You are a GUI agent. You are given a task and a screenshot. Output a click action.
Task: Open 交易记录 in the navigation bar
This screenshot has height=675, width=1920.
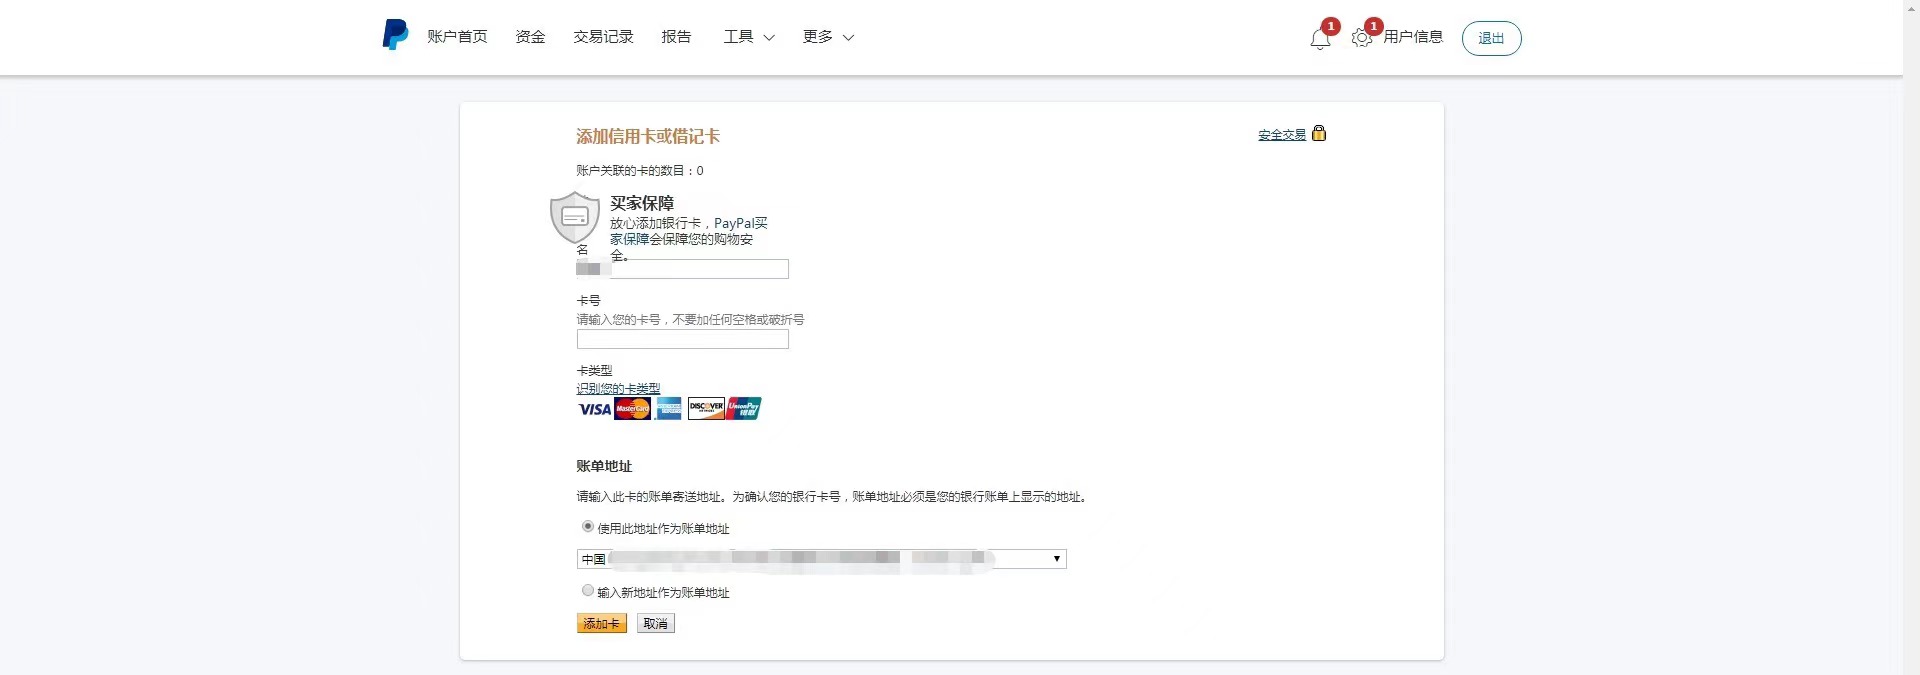pyautogui.click(x=603, y=37)
